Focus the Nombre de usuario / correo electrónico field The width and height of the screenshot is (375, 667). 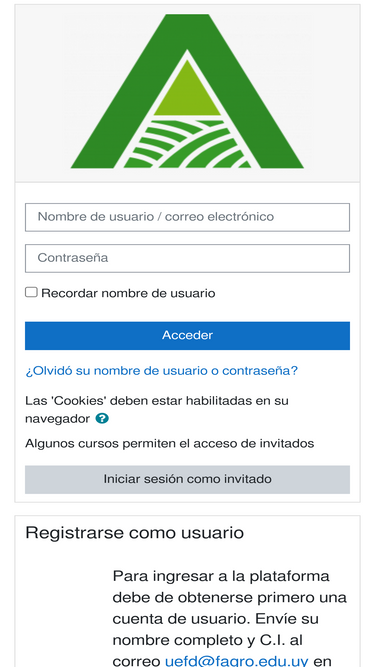pyautogui.click(x=188, y=217)
